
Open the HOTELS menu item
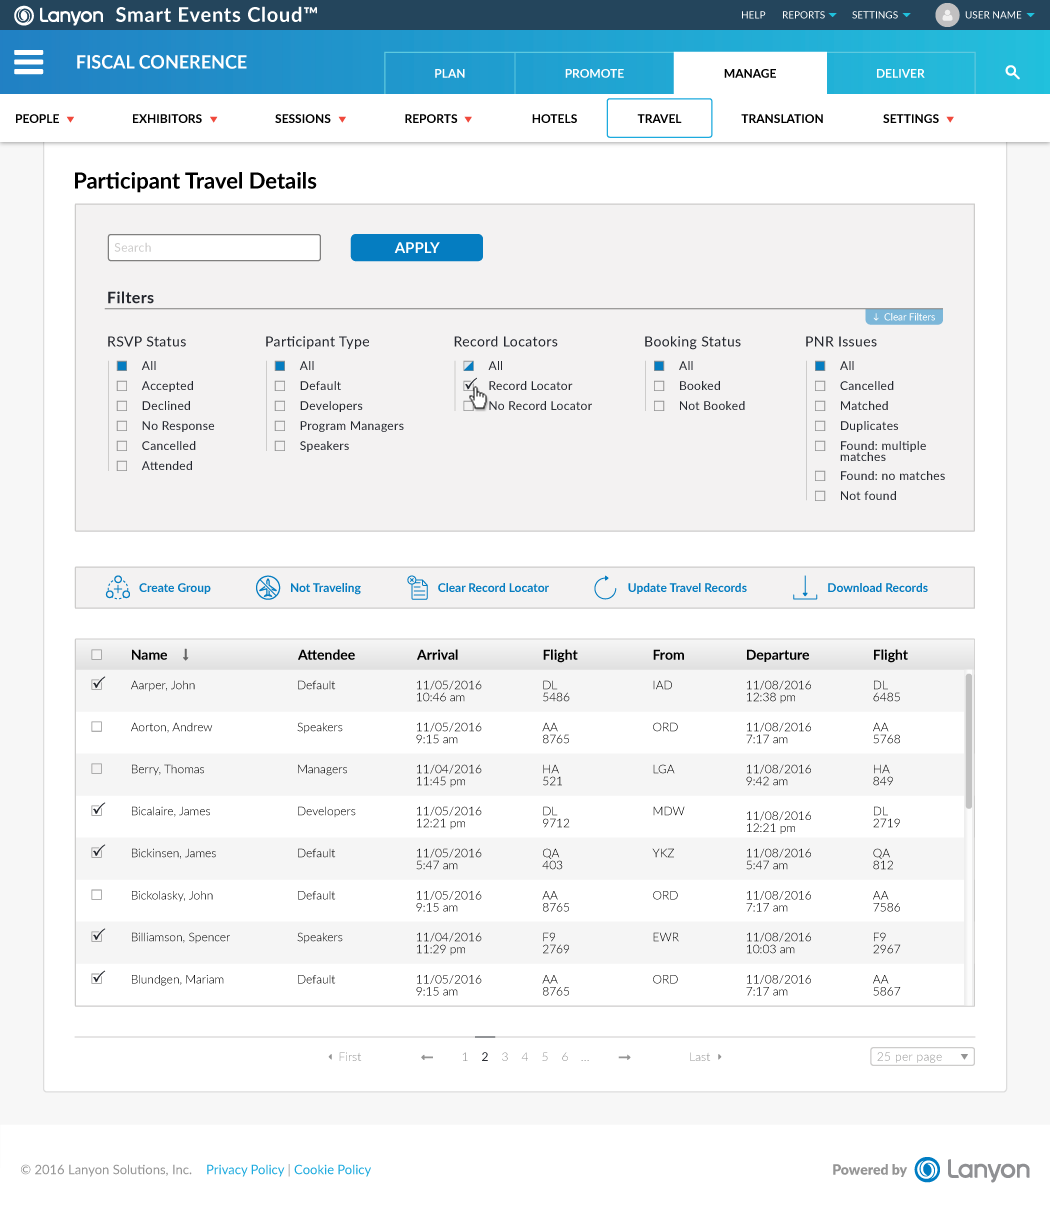point(555,119)
